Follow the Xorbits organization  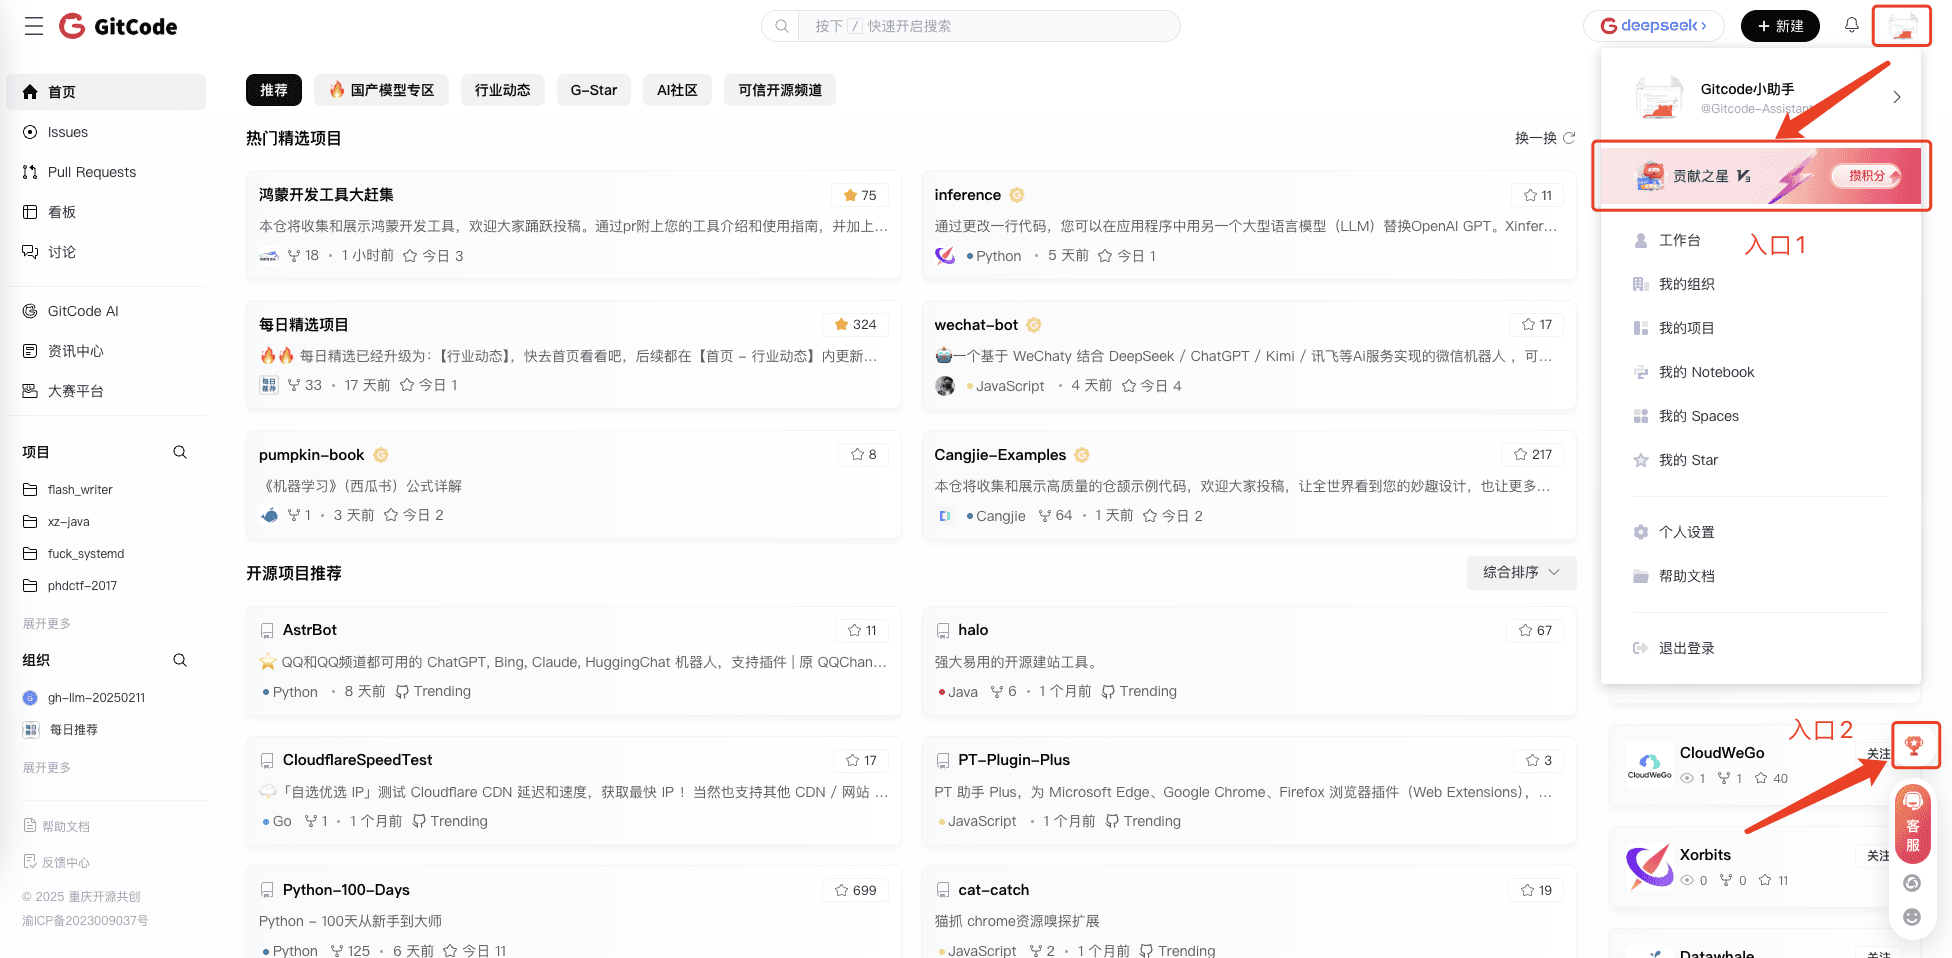[1877, 856]
